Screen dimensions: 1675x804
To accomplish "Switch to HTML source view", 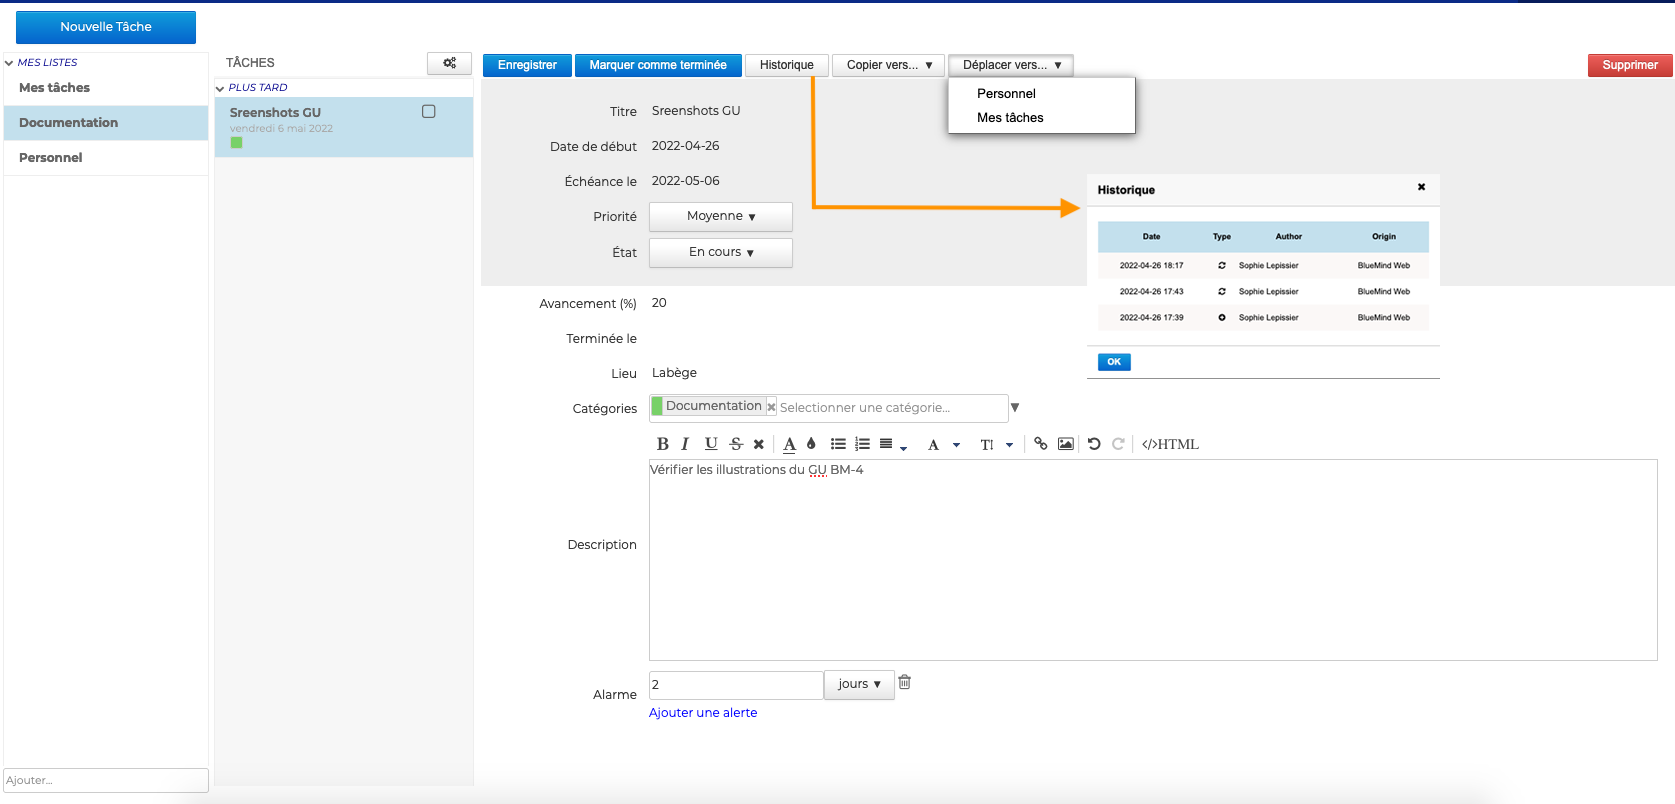I will coord(1170,444).
